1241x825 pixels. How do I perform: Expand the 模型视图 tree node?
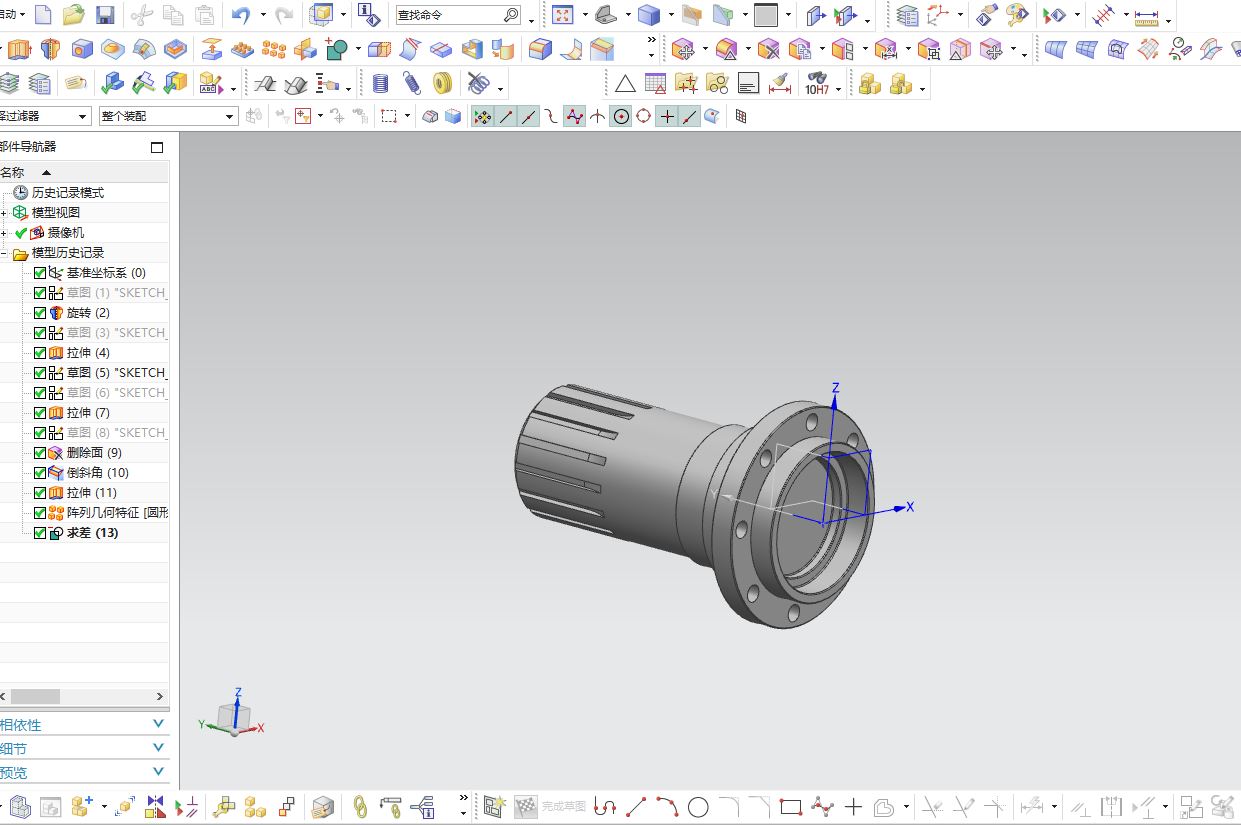tap(4, 213)
